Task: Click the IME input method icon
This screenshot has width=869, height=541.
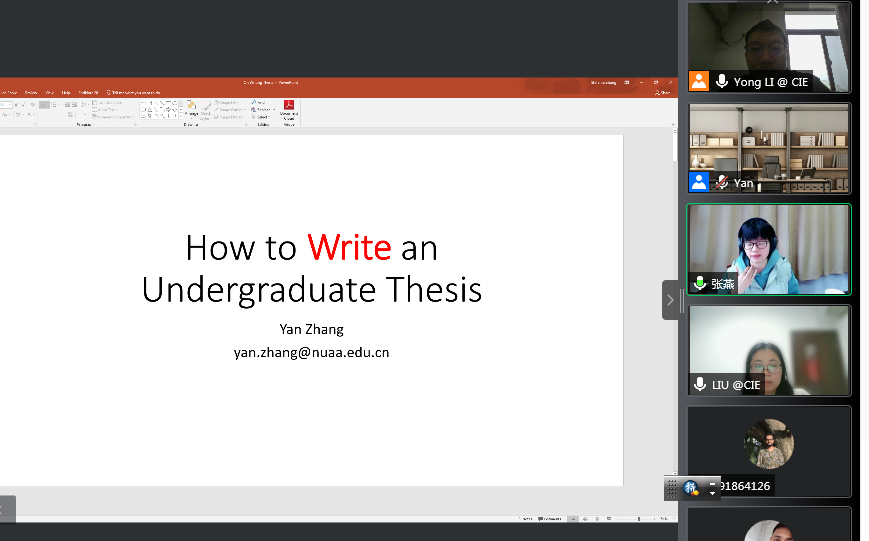Action: [691, 488]
